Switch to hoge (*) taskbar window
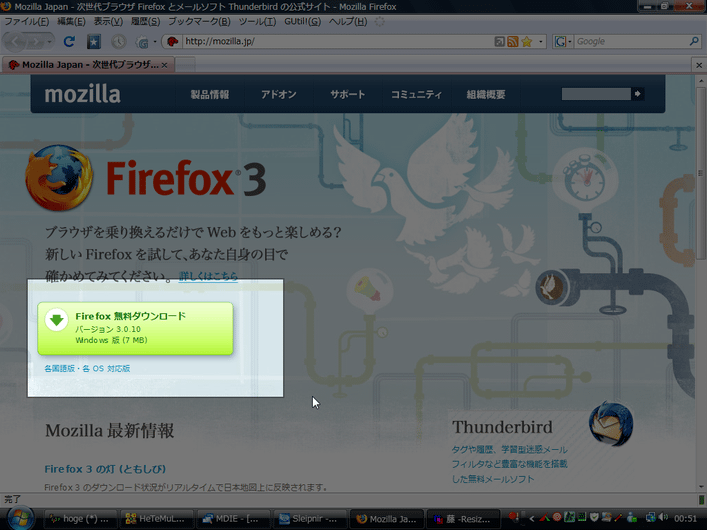 point(80,519)
